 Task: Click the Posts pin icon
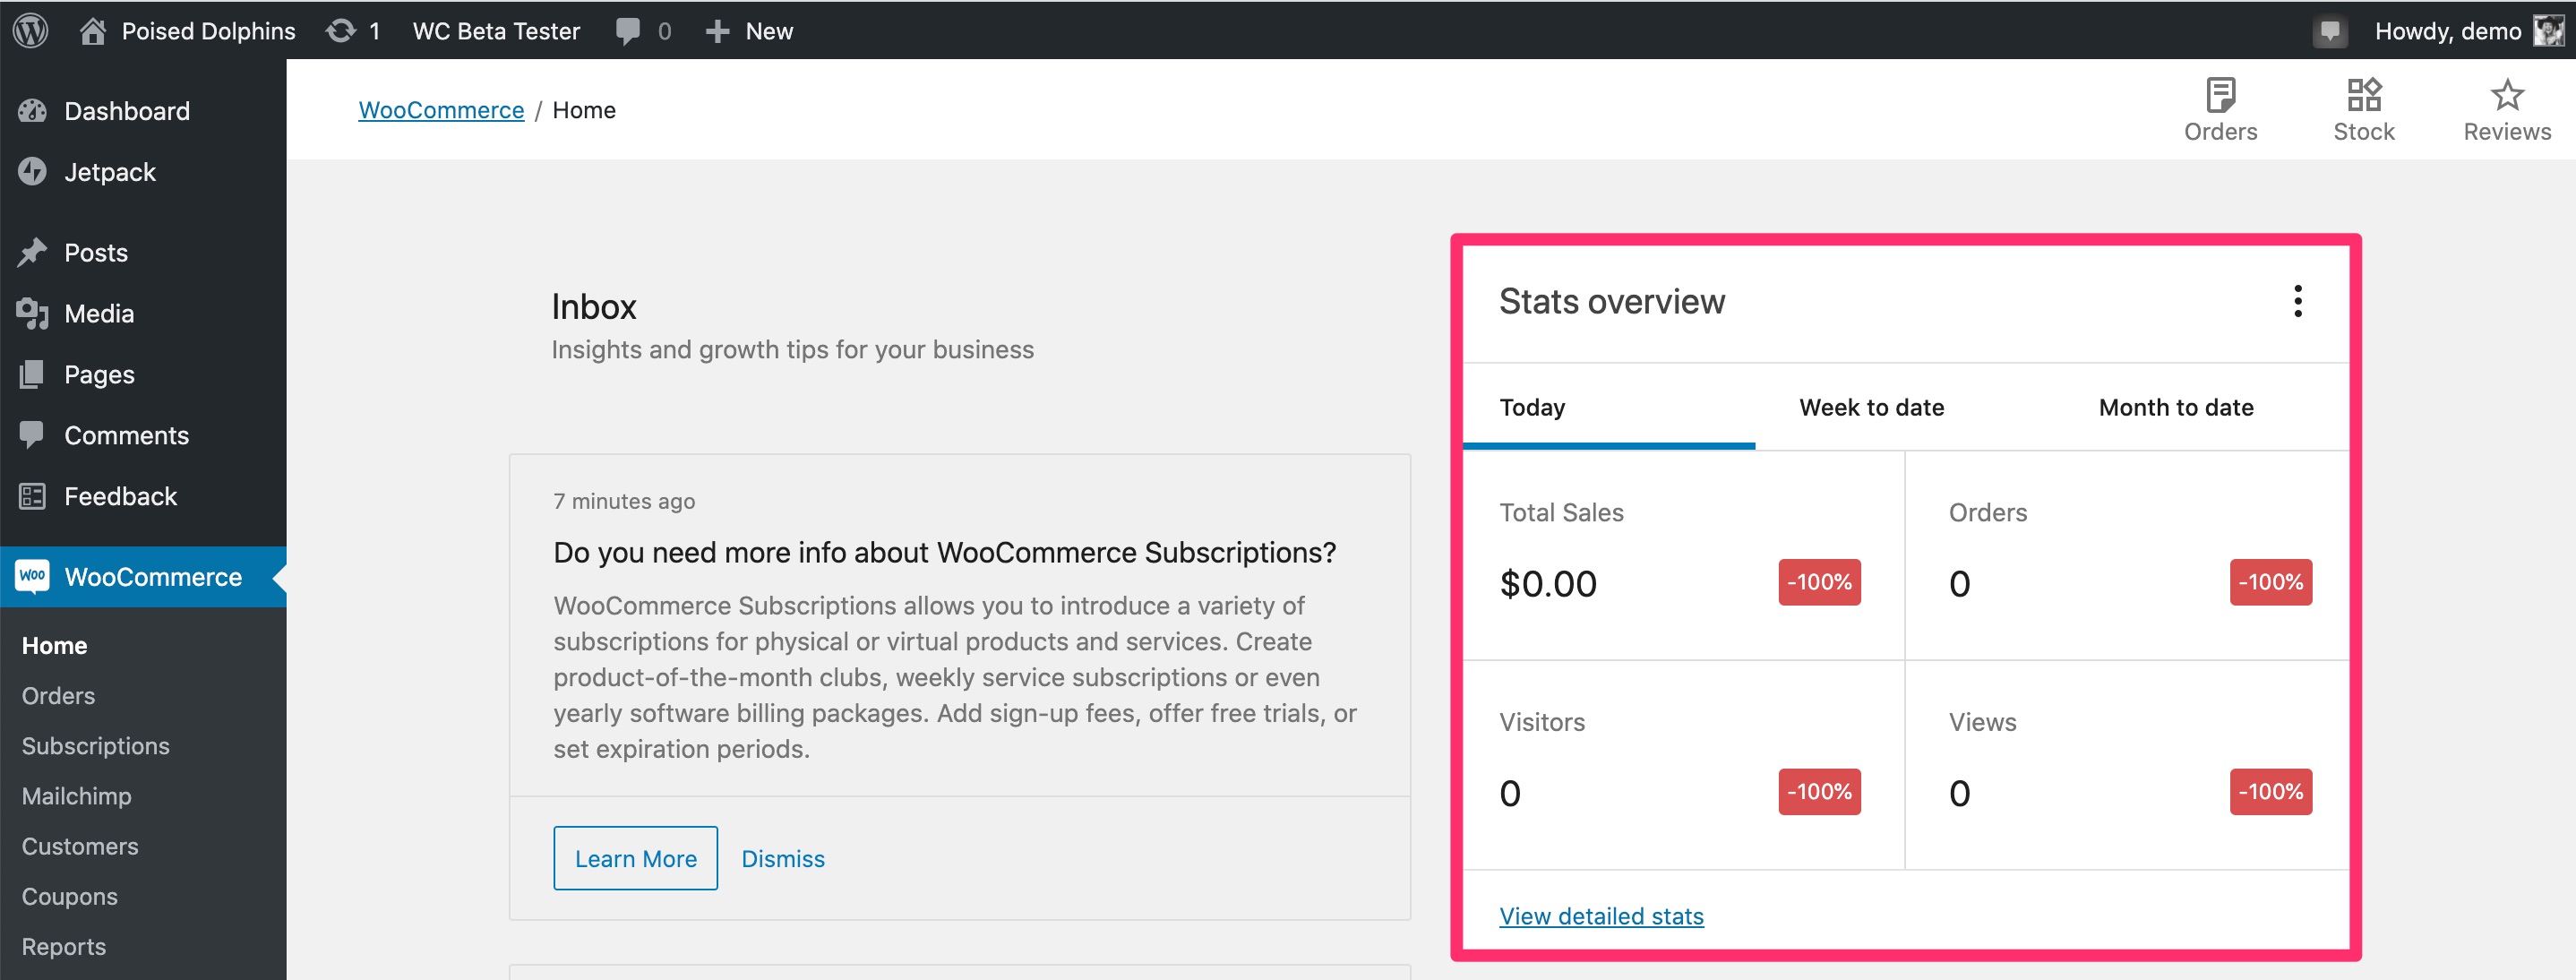point(32,252)
